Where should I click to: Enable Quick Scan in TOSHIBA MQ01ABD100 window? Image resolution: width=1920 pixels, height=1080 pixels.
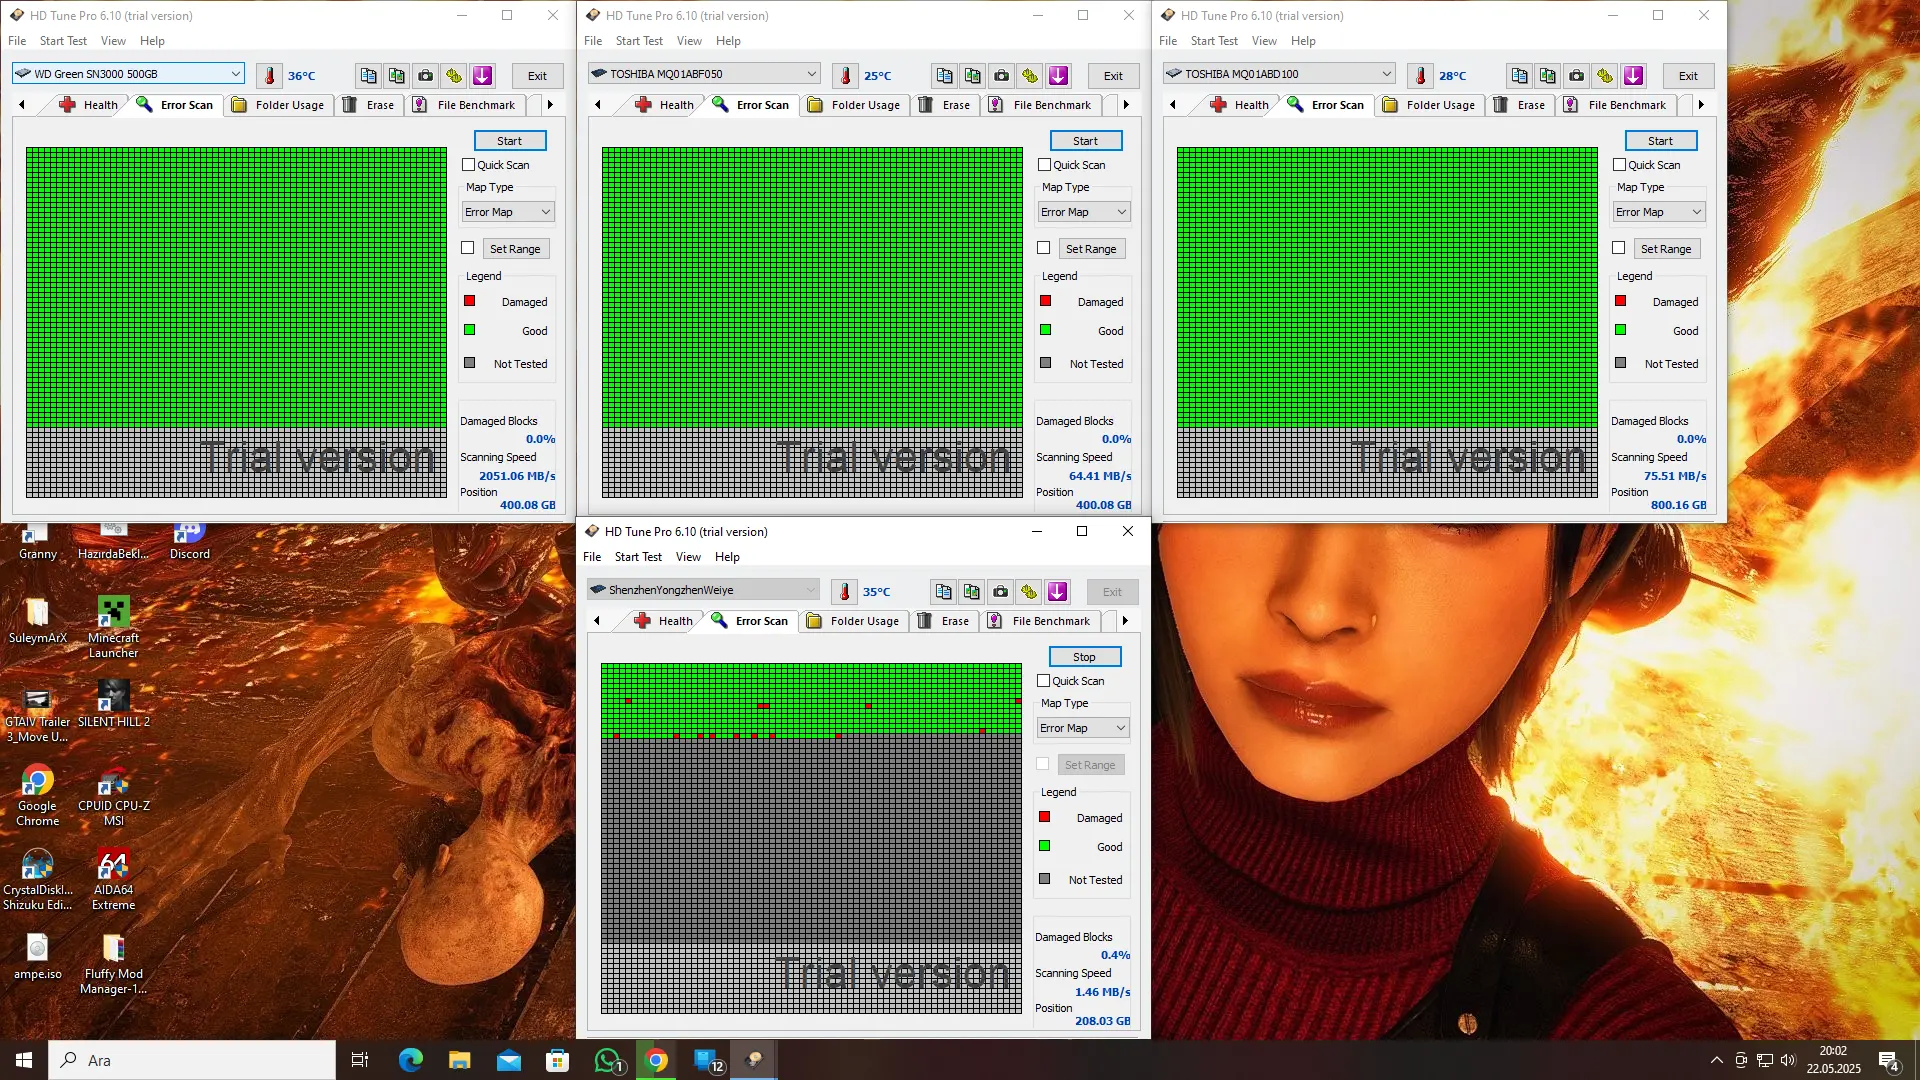(x=1620, y=165)
